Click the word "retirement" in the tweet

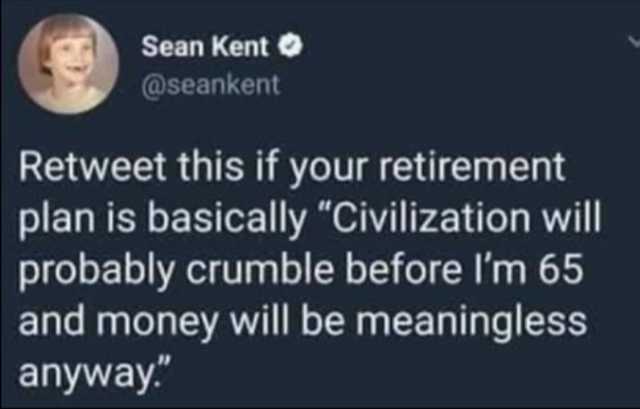click(x=472, y=167)
